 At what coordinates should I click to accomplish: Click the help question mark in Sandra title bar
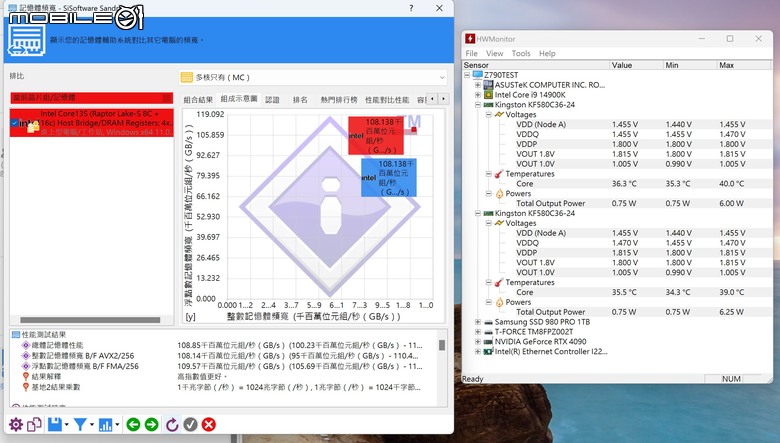(x=411, y=8)
